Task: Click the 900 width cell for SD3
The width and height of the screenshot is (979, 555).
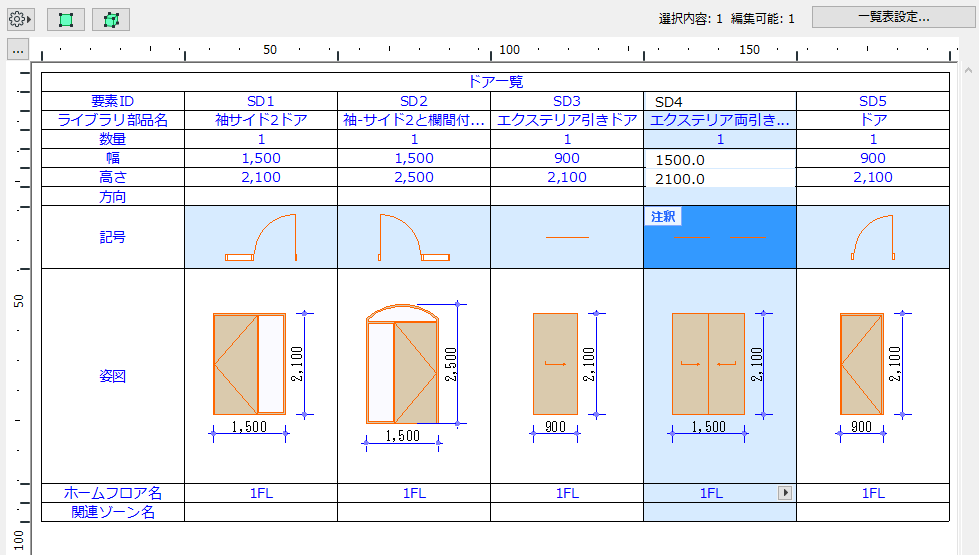Action: pos(567,158)
